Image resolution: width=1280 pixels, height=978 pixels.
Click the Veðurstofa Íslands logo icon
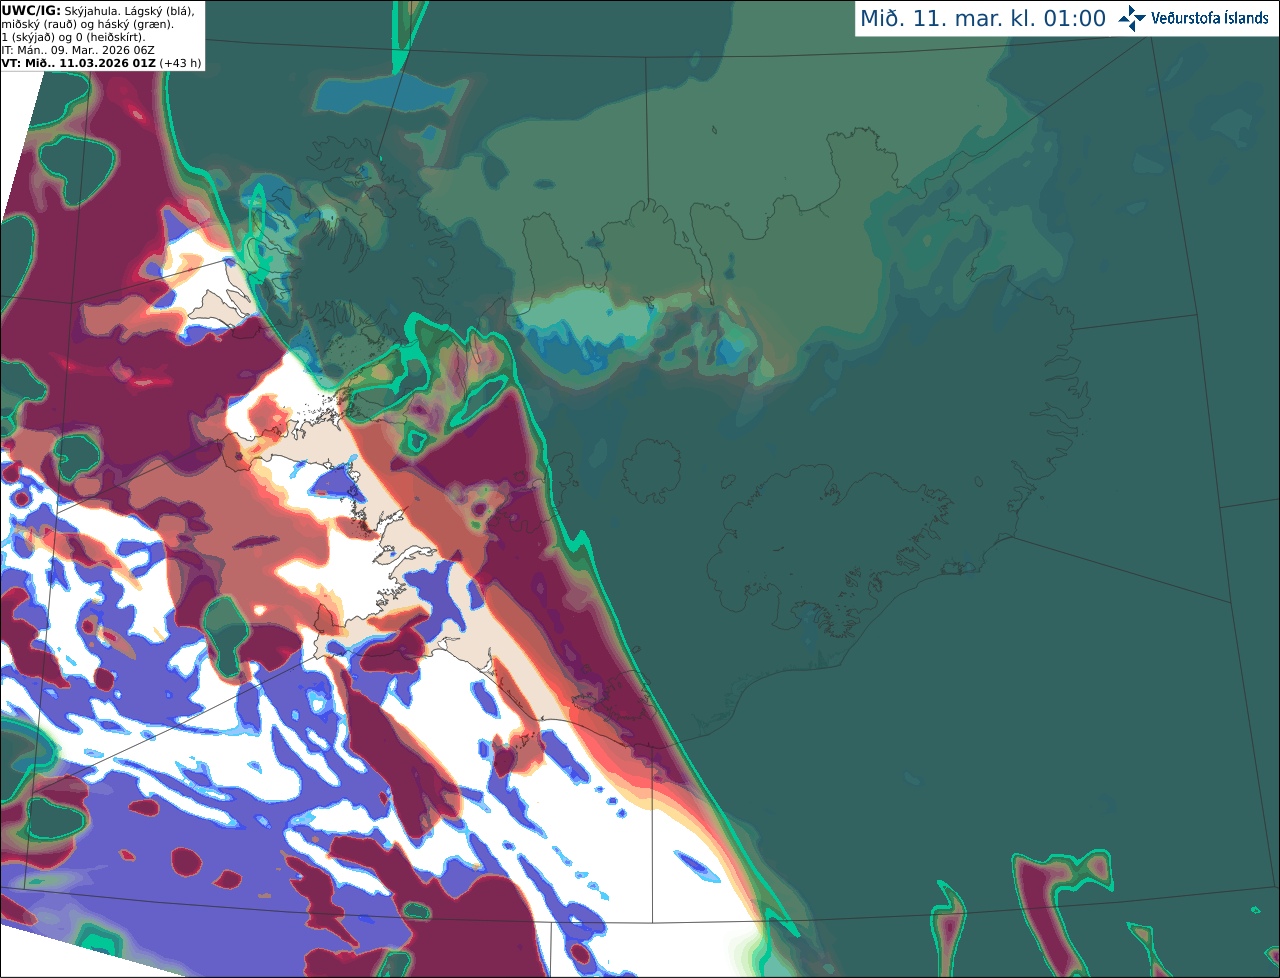(1132, 18)
